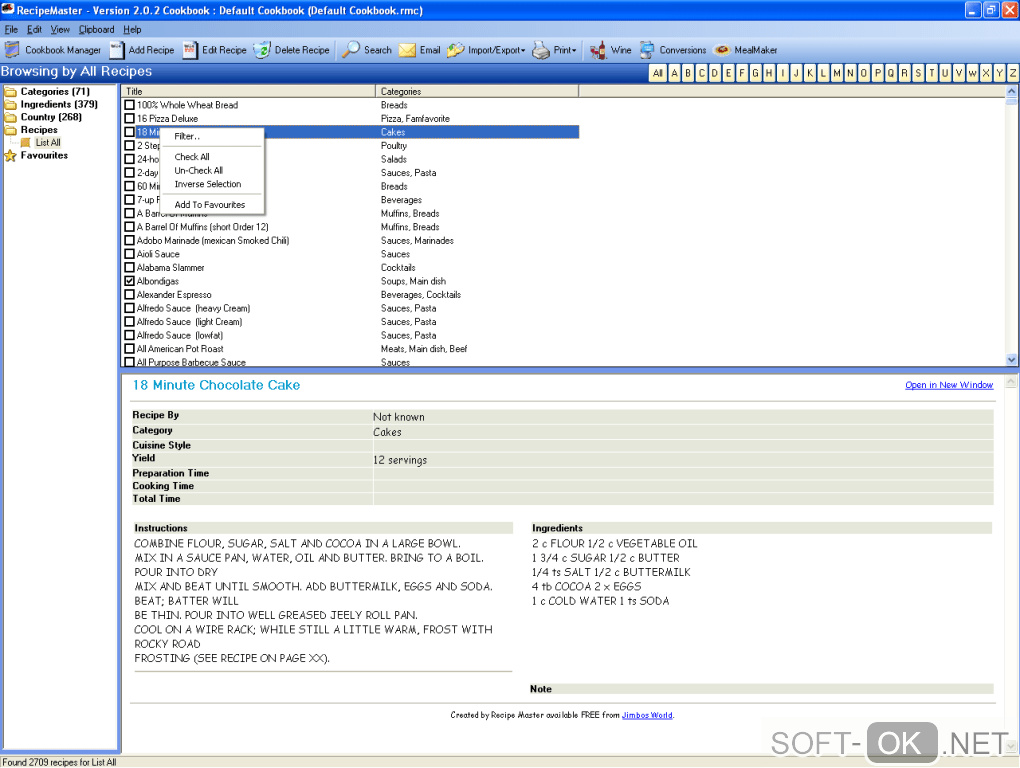
Task: Click the Delete Recipe icon
Action: [262, 50]
